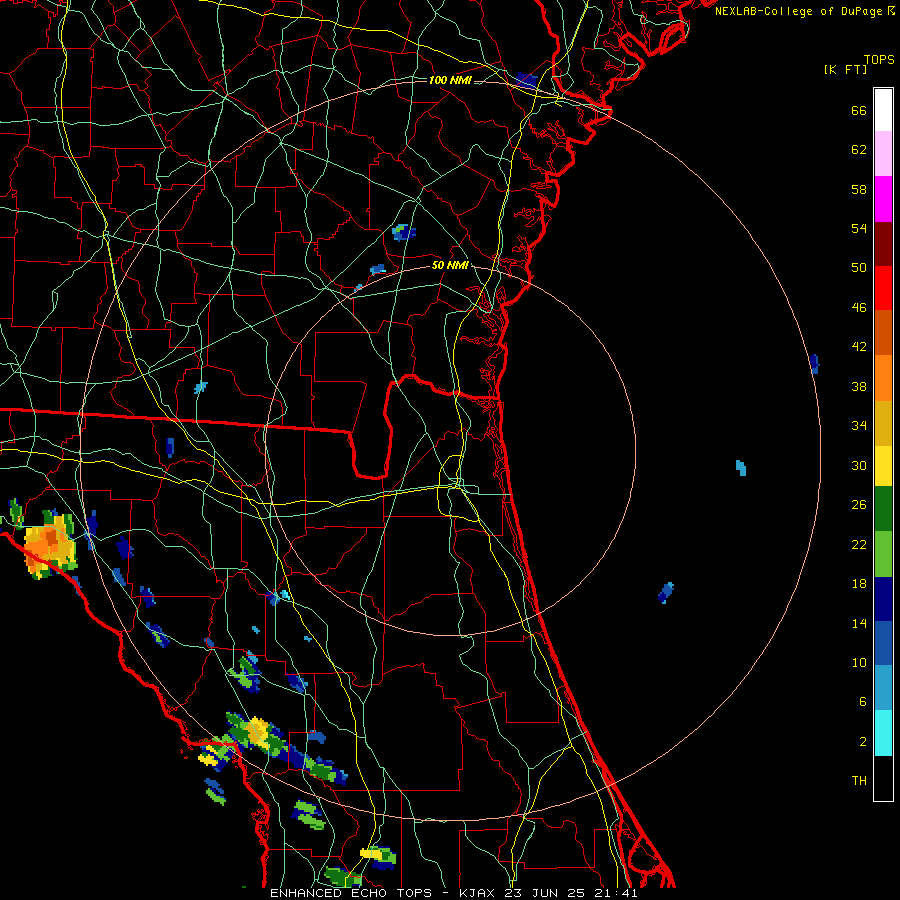Click the 22 legend value
The image size is (900, 900).
[x=859, y=544]
